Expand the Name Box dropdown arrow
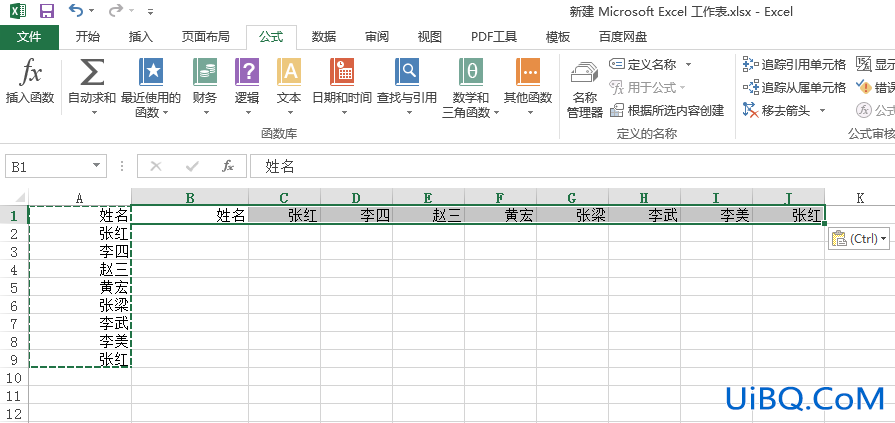895x423 pixels. tap(96, 166)
